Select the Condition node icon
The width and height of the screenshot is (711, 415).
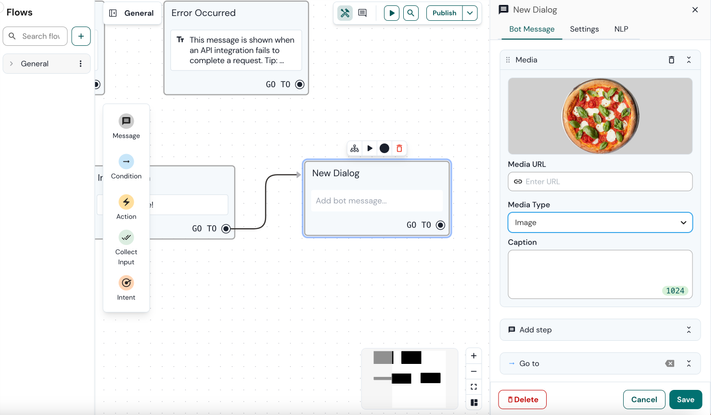pyautogui.click(x=126, y=161)
